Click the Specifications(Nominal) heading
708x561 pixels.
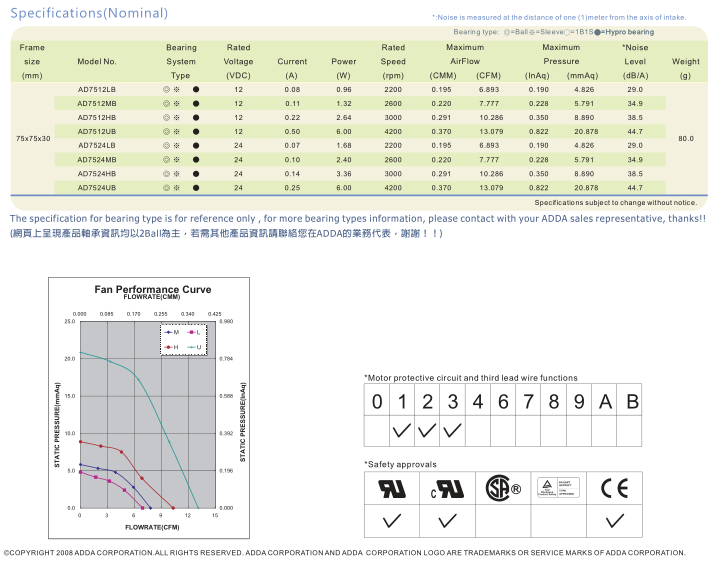(89, 13)
